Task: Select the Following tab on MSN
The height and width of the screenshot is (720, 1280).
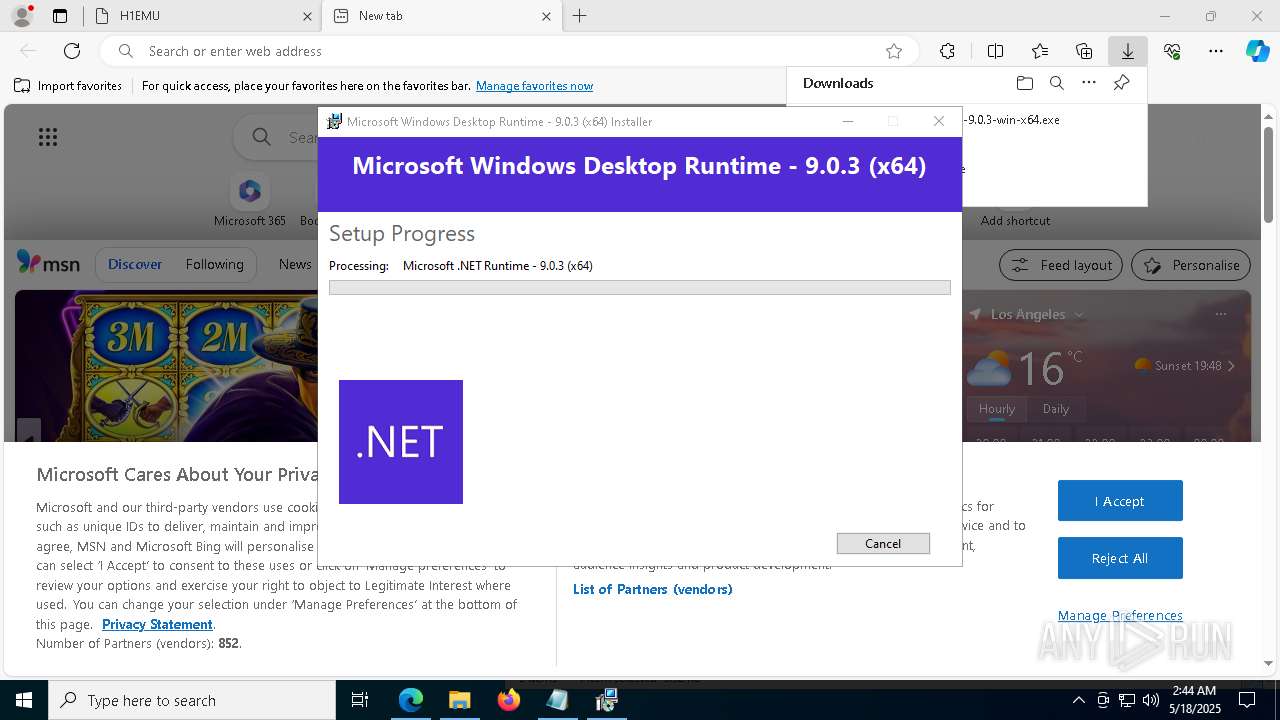Action: (x=214, y=265)
